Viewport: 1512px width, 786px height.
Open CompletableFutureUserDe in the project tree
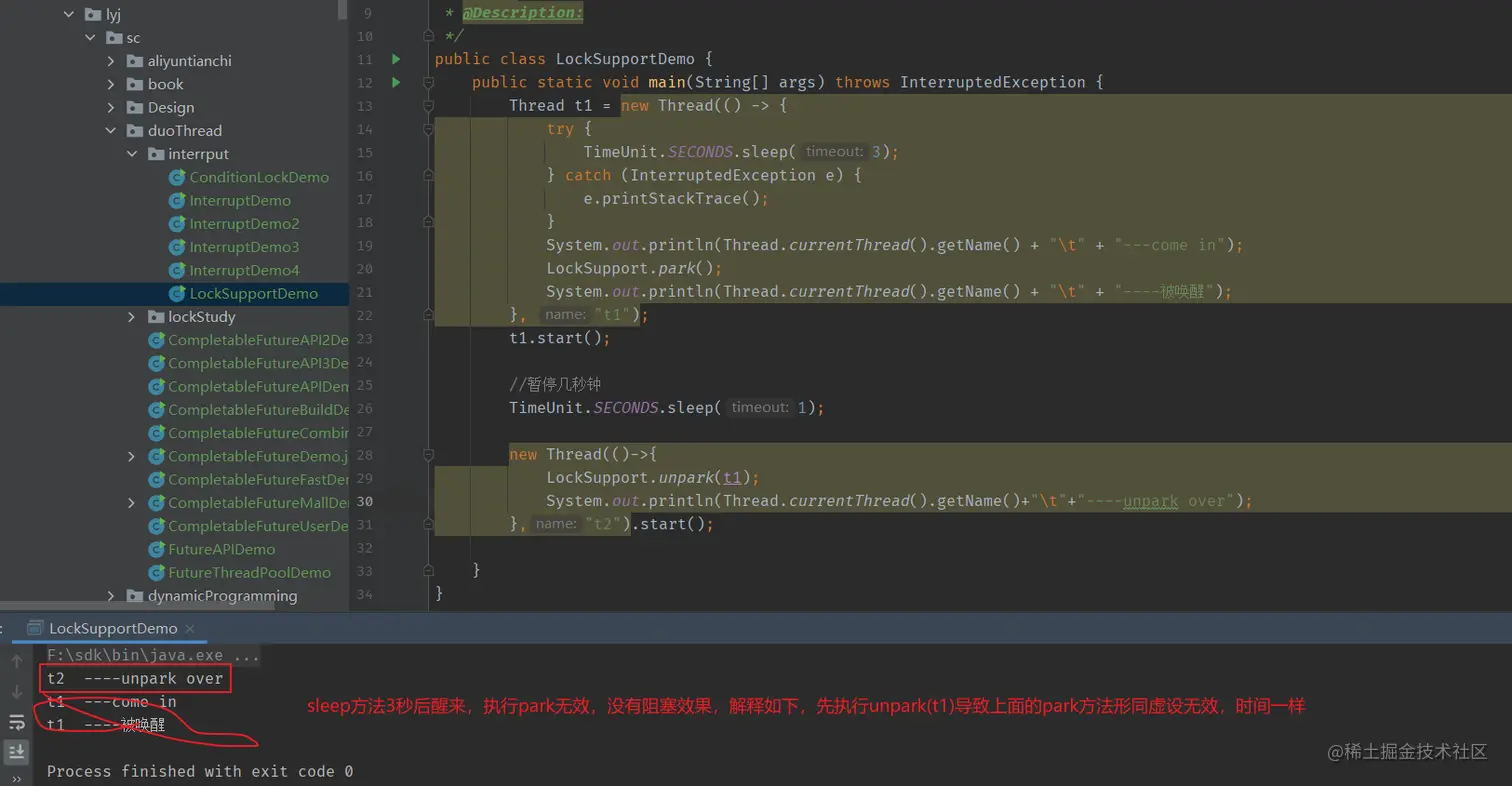[258, 526]
